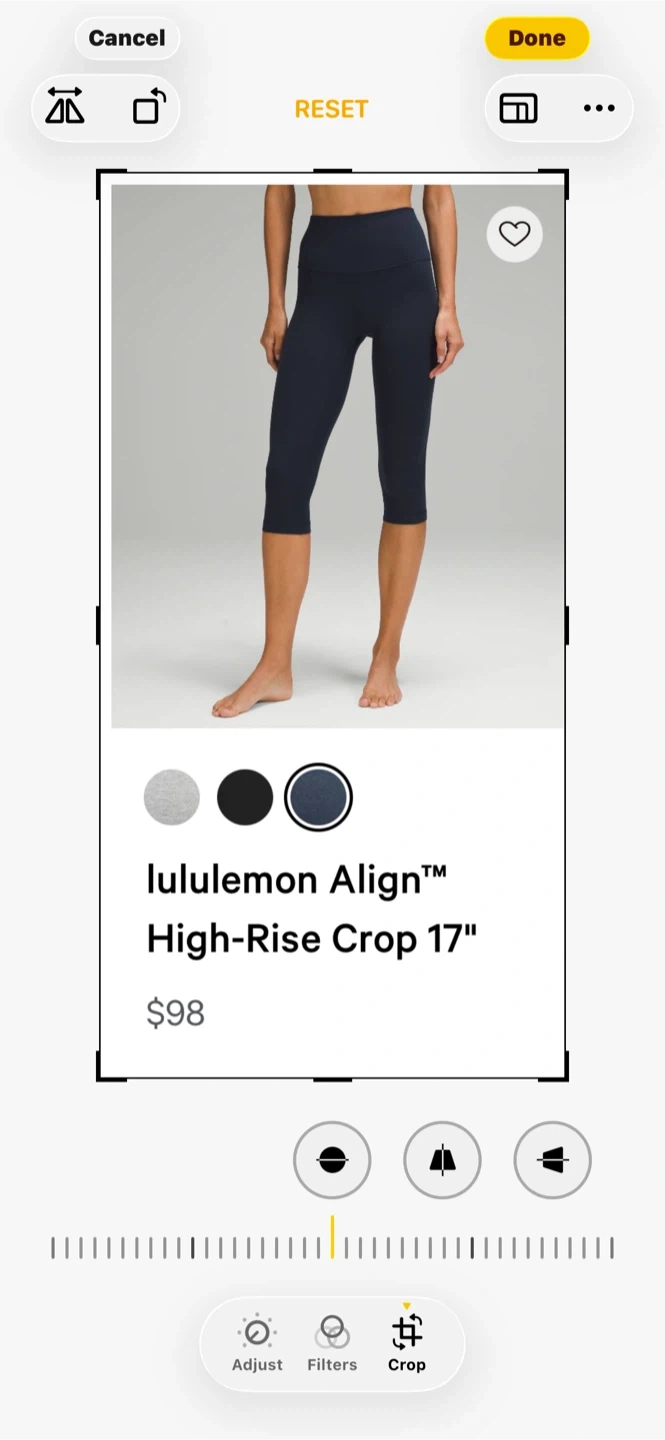Tap the heart favorite icon on photo
Screen dimensions: 665x1440
pyautogui.click(x=514, y=234)
